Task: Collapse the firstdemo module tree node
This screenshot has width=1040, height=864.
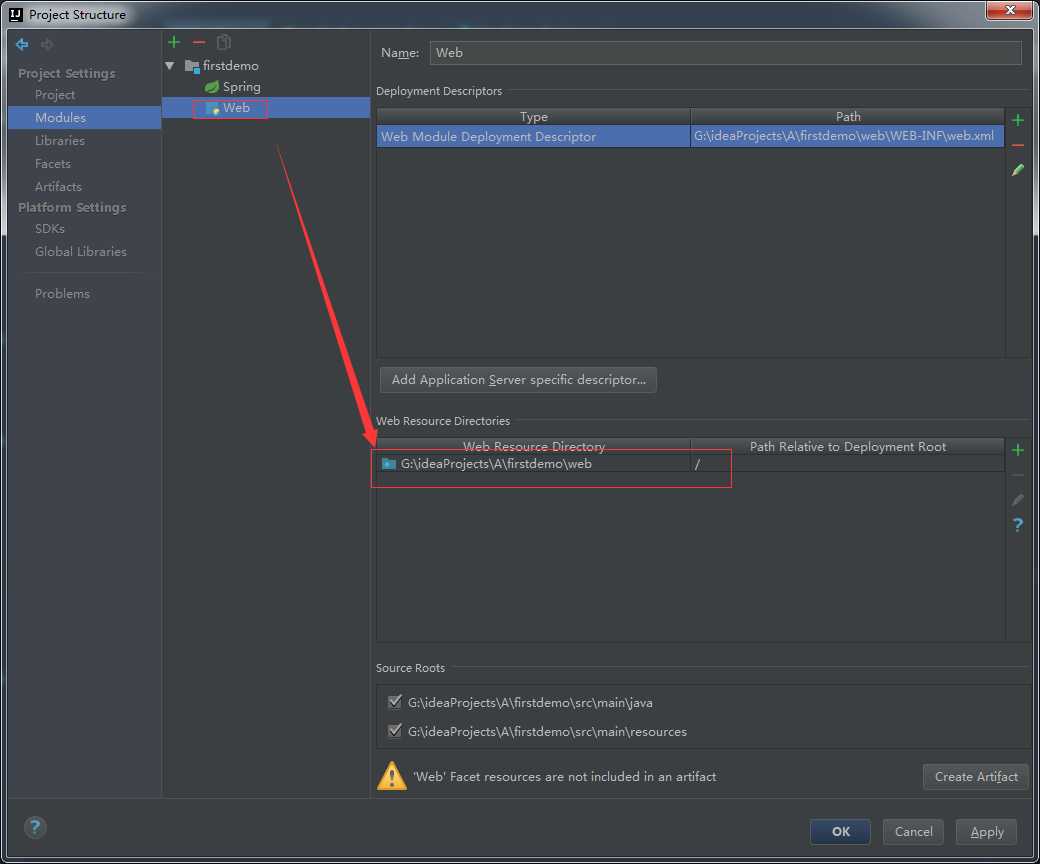Action: pyautogui.click(x=170, y=66)
